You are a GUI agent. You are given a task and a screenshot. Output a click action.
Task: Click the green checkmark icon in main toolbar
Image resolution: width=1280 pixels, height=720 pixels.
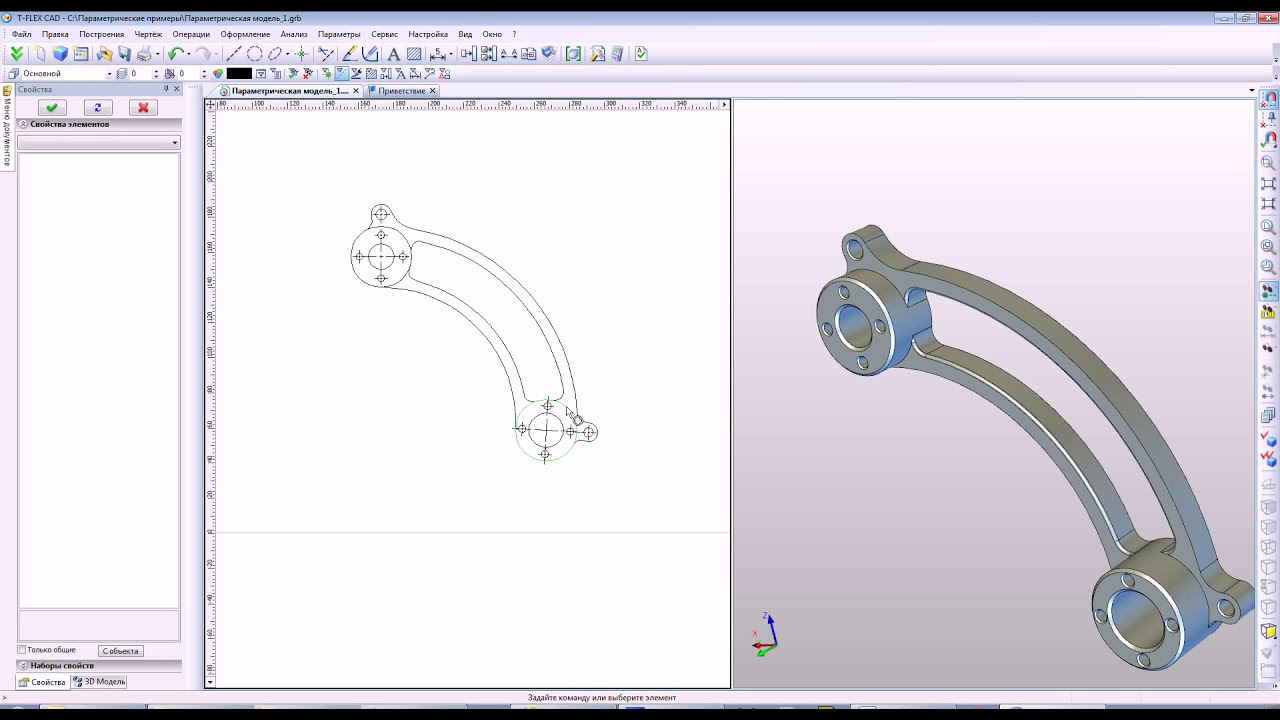[641, 54]
